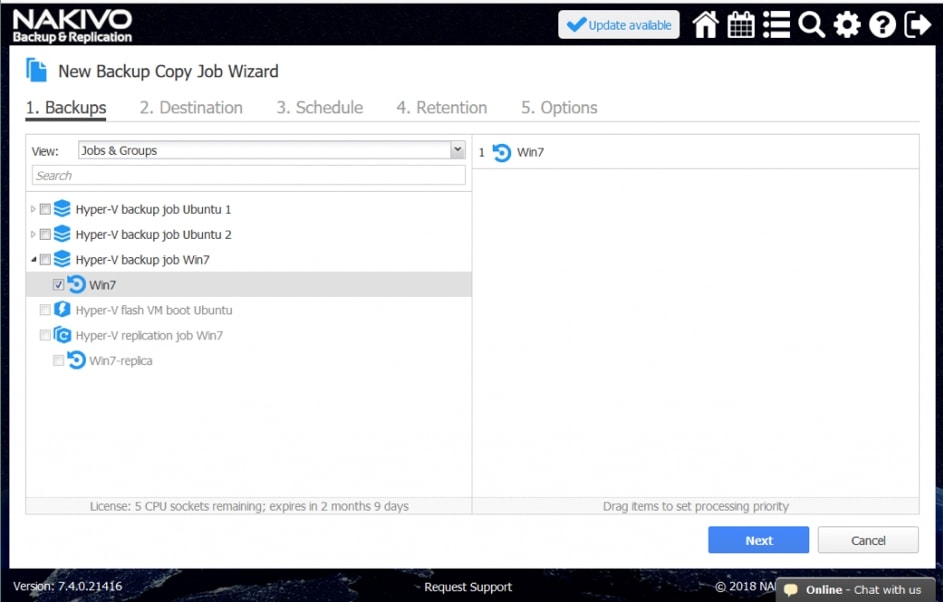This screenshot has height=602, width=943.
Task: Open the calendar icon in header
Action: (741, 25)
